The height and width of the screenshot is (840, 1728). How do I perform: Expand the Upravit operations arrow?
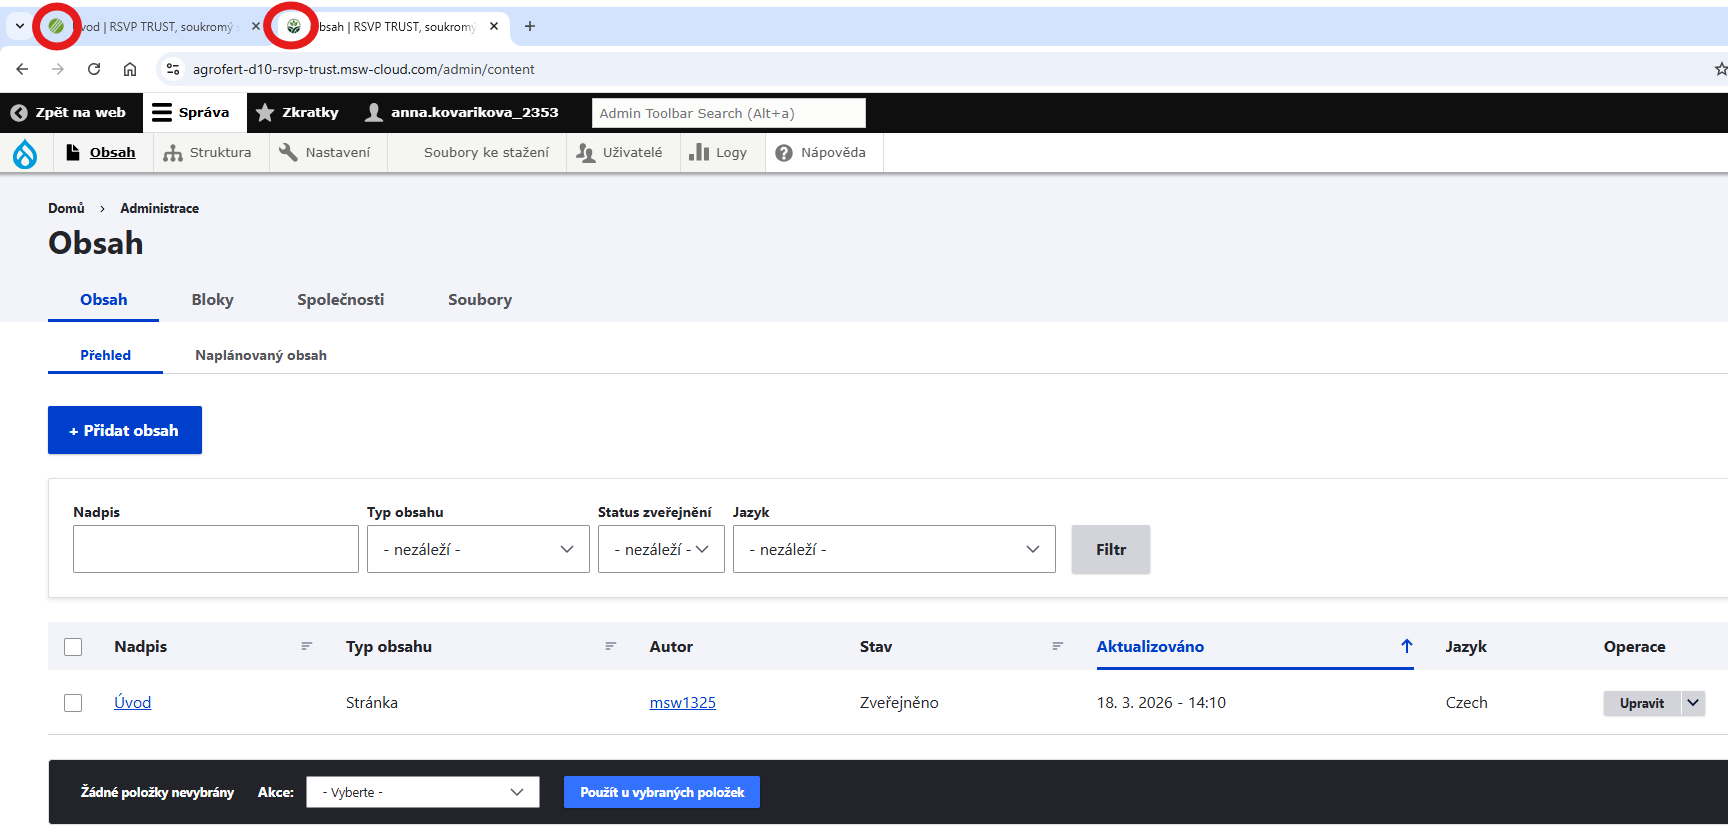click(1693, 703)
